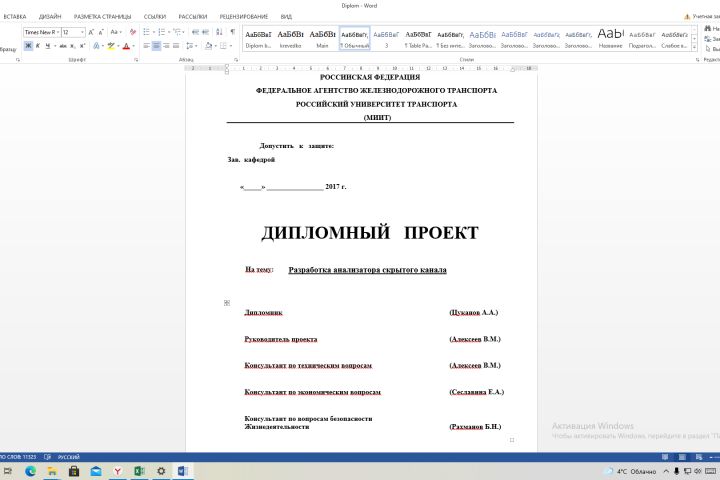Open the ВИД ribbon tab
Image resolution: width=720 pixels, height=480 pixels.
coord(286,17)
